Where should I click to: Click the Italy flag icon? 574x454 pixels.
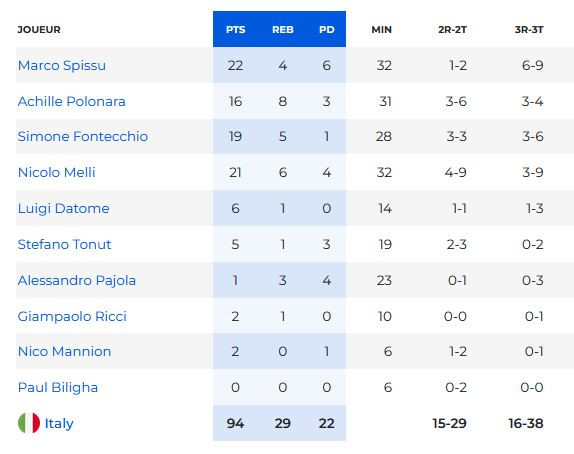tap(29, 423)
